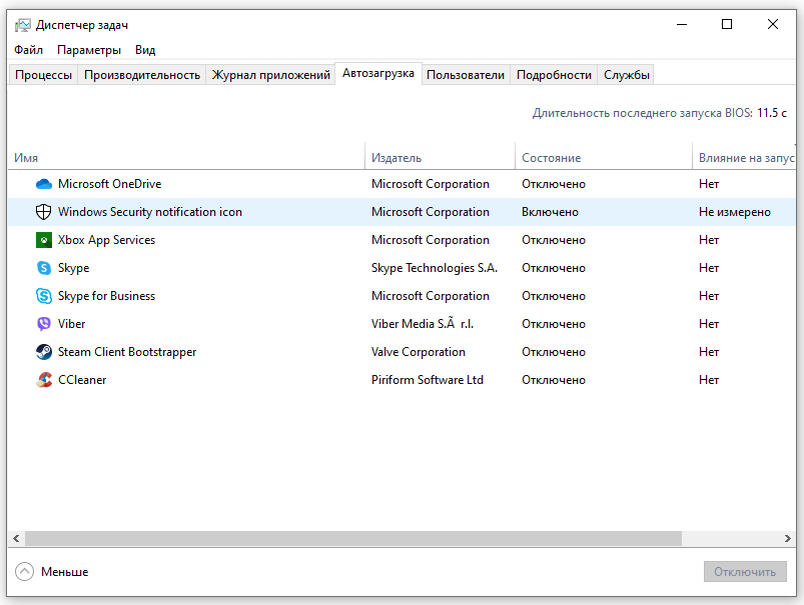Image resolution: width=804 pixels, height=605 pixels.
Task: Click the horizontal scrollbar thumb
Action: [353, 538]
